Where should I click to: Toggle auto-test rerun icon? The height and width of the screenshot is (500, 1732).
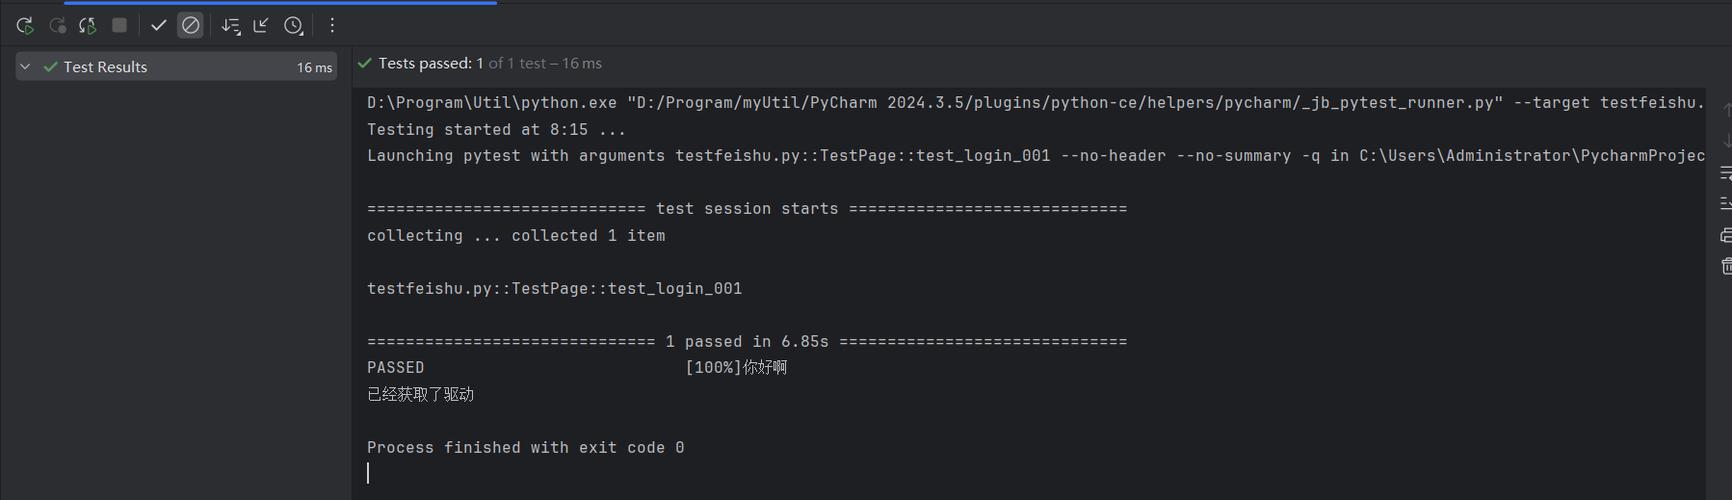click(88, 26)
